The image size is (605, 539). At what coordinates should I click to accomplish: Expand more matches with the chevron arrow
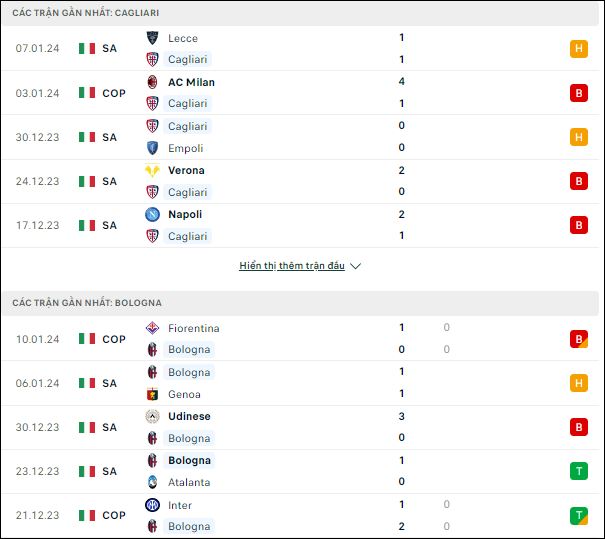(355, 266)
